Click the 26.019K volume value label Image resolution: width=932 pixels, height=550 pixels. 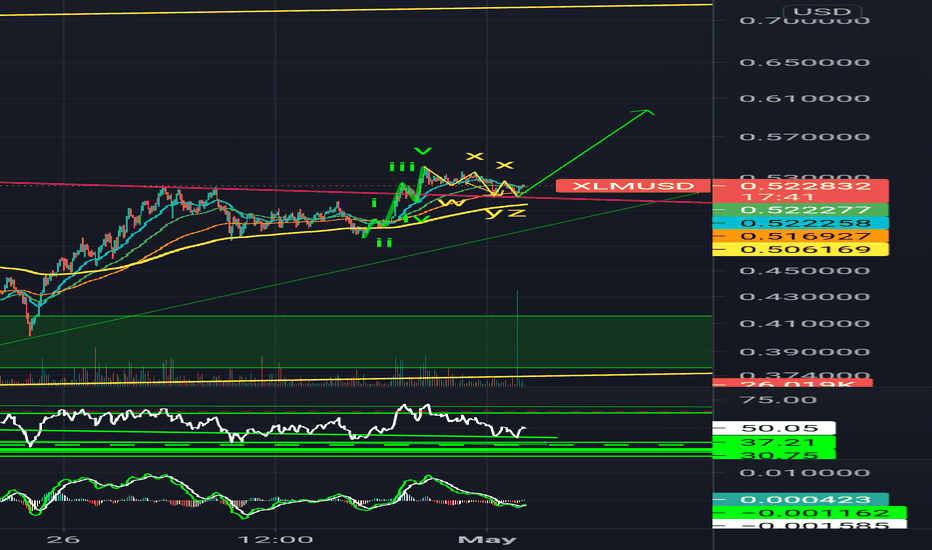point(792,384)
